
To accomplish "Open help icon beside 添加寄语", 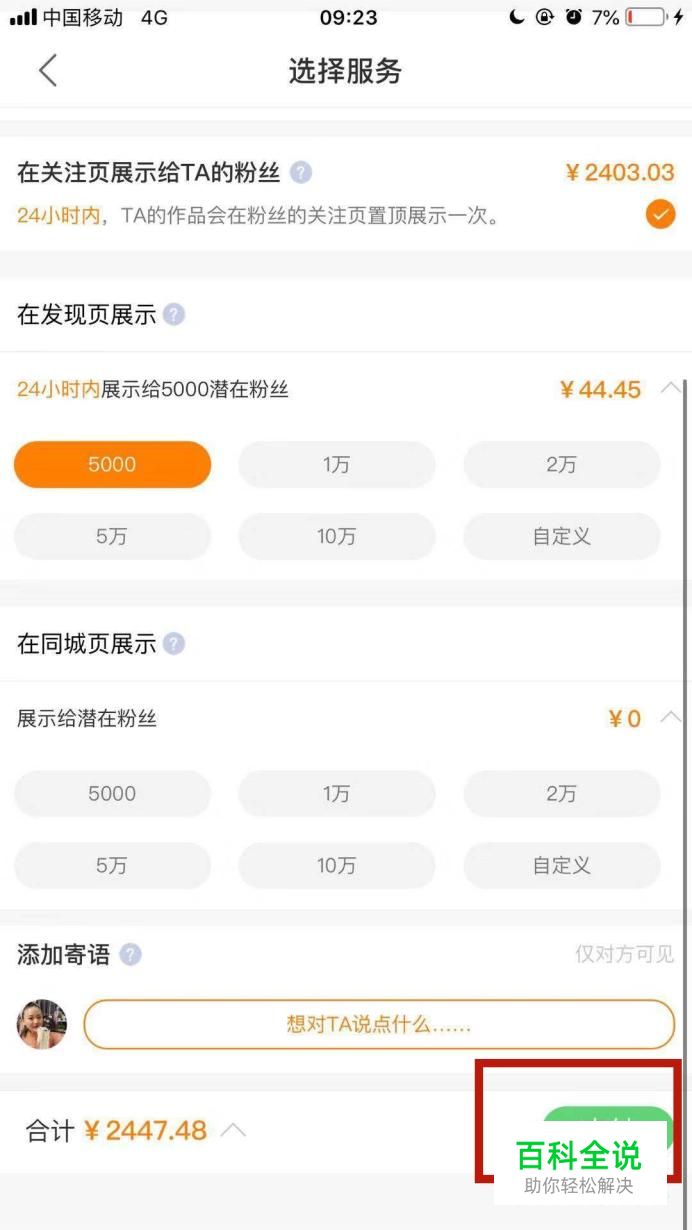I will pos(130,955).
